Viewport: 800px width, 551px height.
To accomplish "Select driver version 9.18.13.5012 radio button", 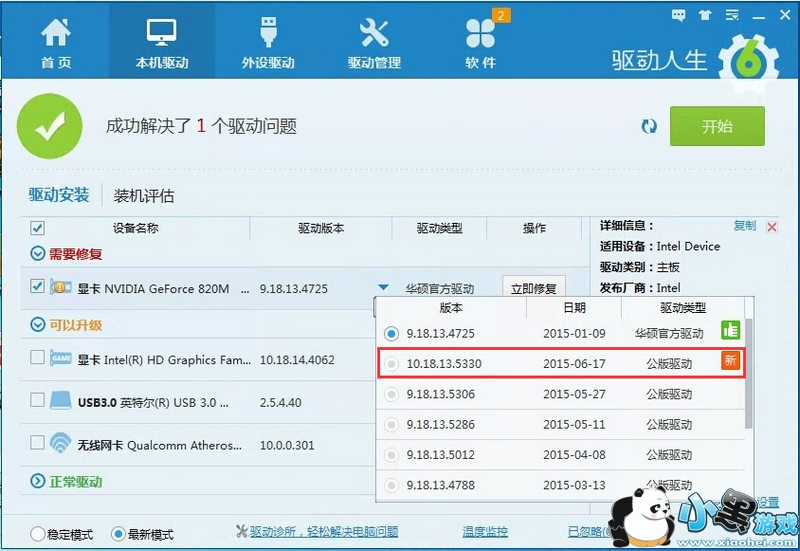I will (391, 455).
